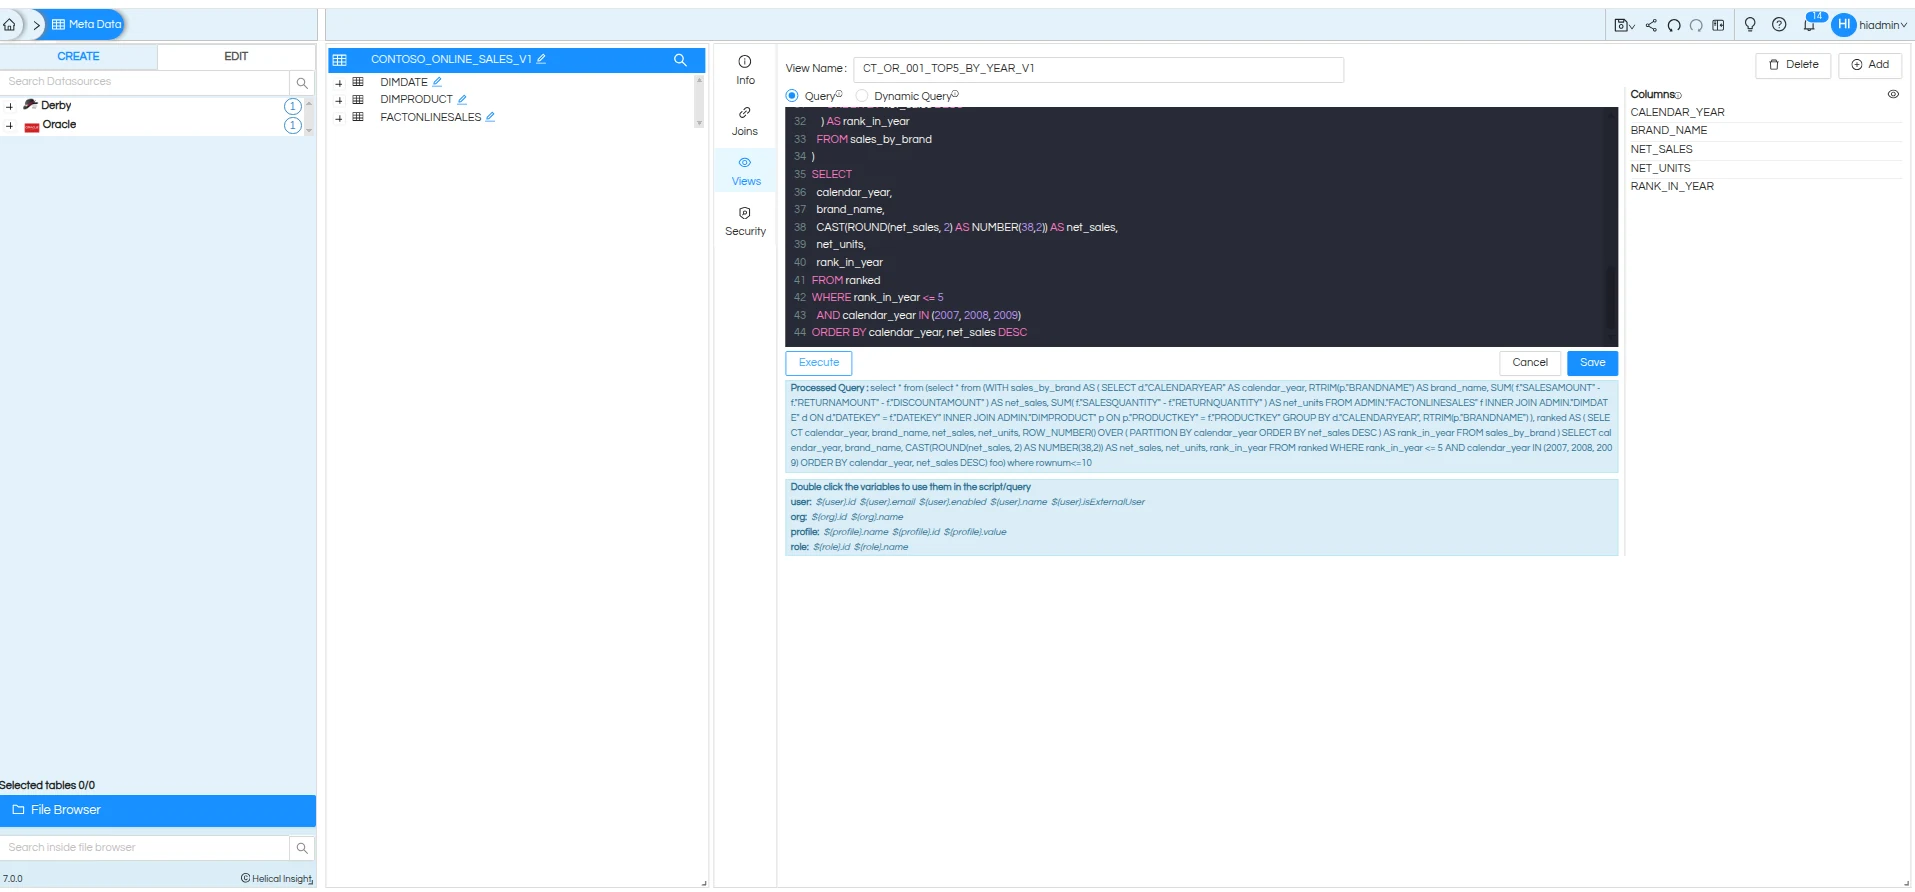Toggle the panel layout icon
Screen dimensions: 1915x892
tap(1718, 25)
